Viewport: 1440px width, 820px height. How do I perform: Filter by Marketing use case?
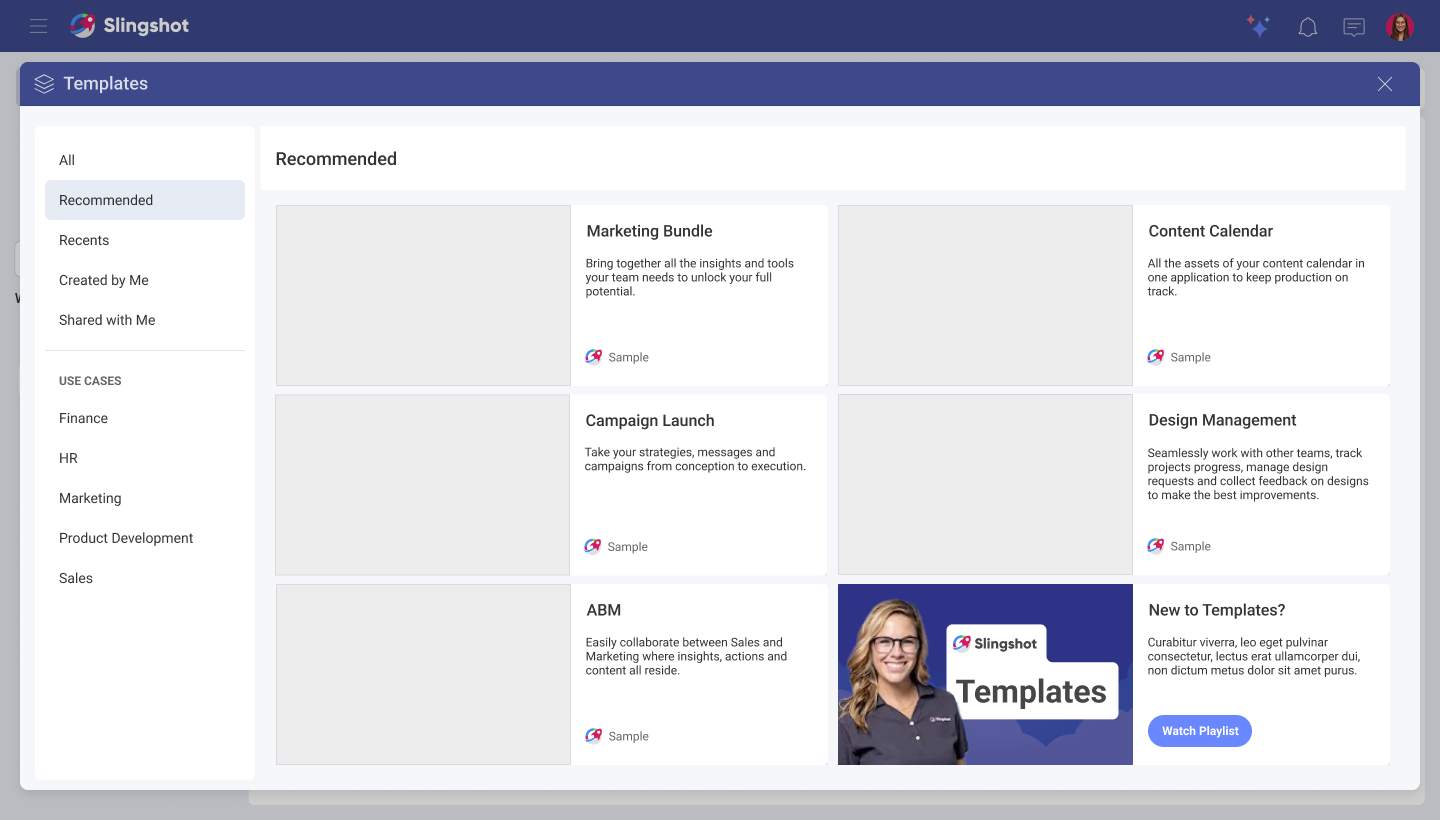[145, 498]
